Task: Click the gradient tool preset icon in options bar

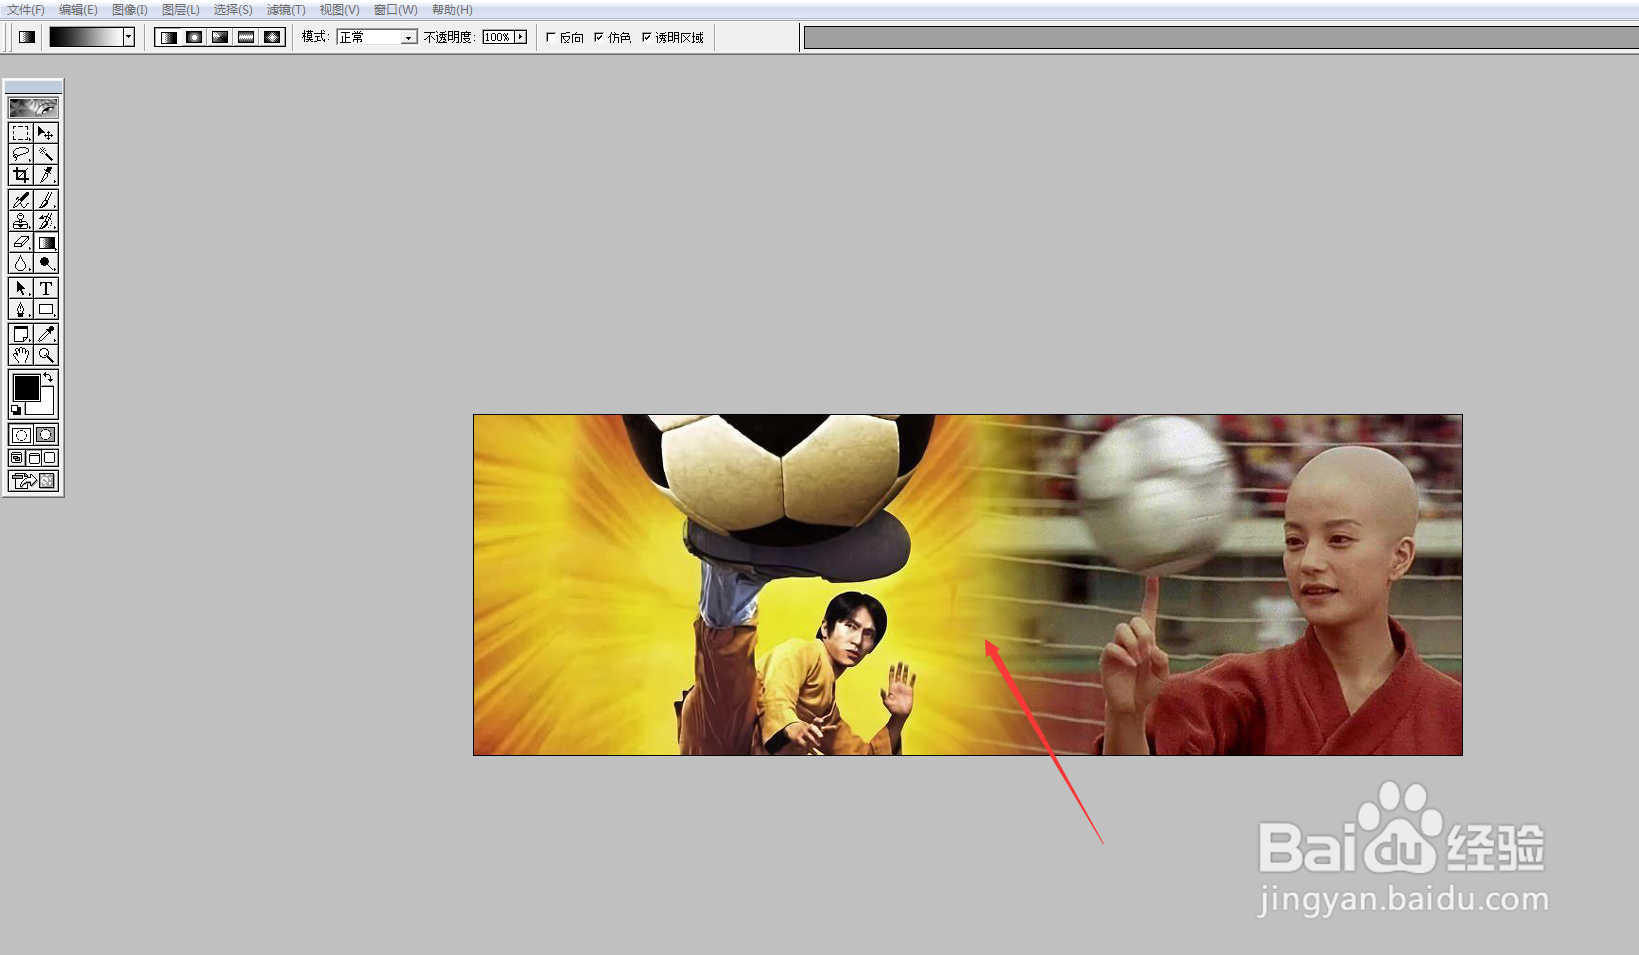Action: [x=27, y=37]
